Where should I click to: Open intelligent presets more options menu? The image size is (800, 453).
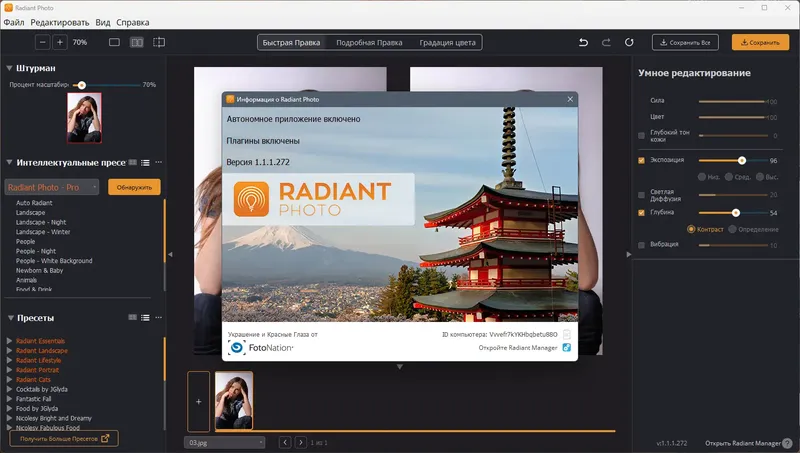[x=159, y=162]
